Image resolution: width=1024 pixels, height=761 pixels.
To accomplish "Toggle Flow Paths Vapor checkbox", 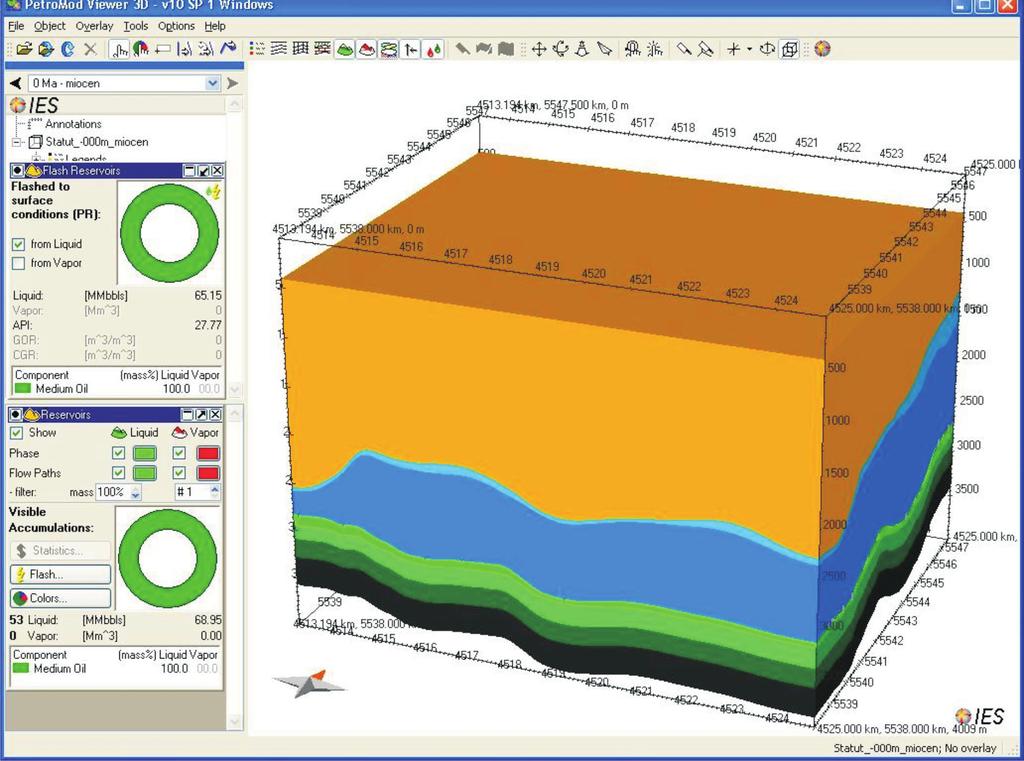I will (179, 472).
